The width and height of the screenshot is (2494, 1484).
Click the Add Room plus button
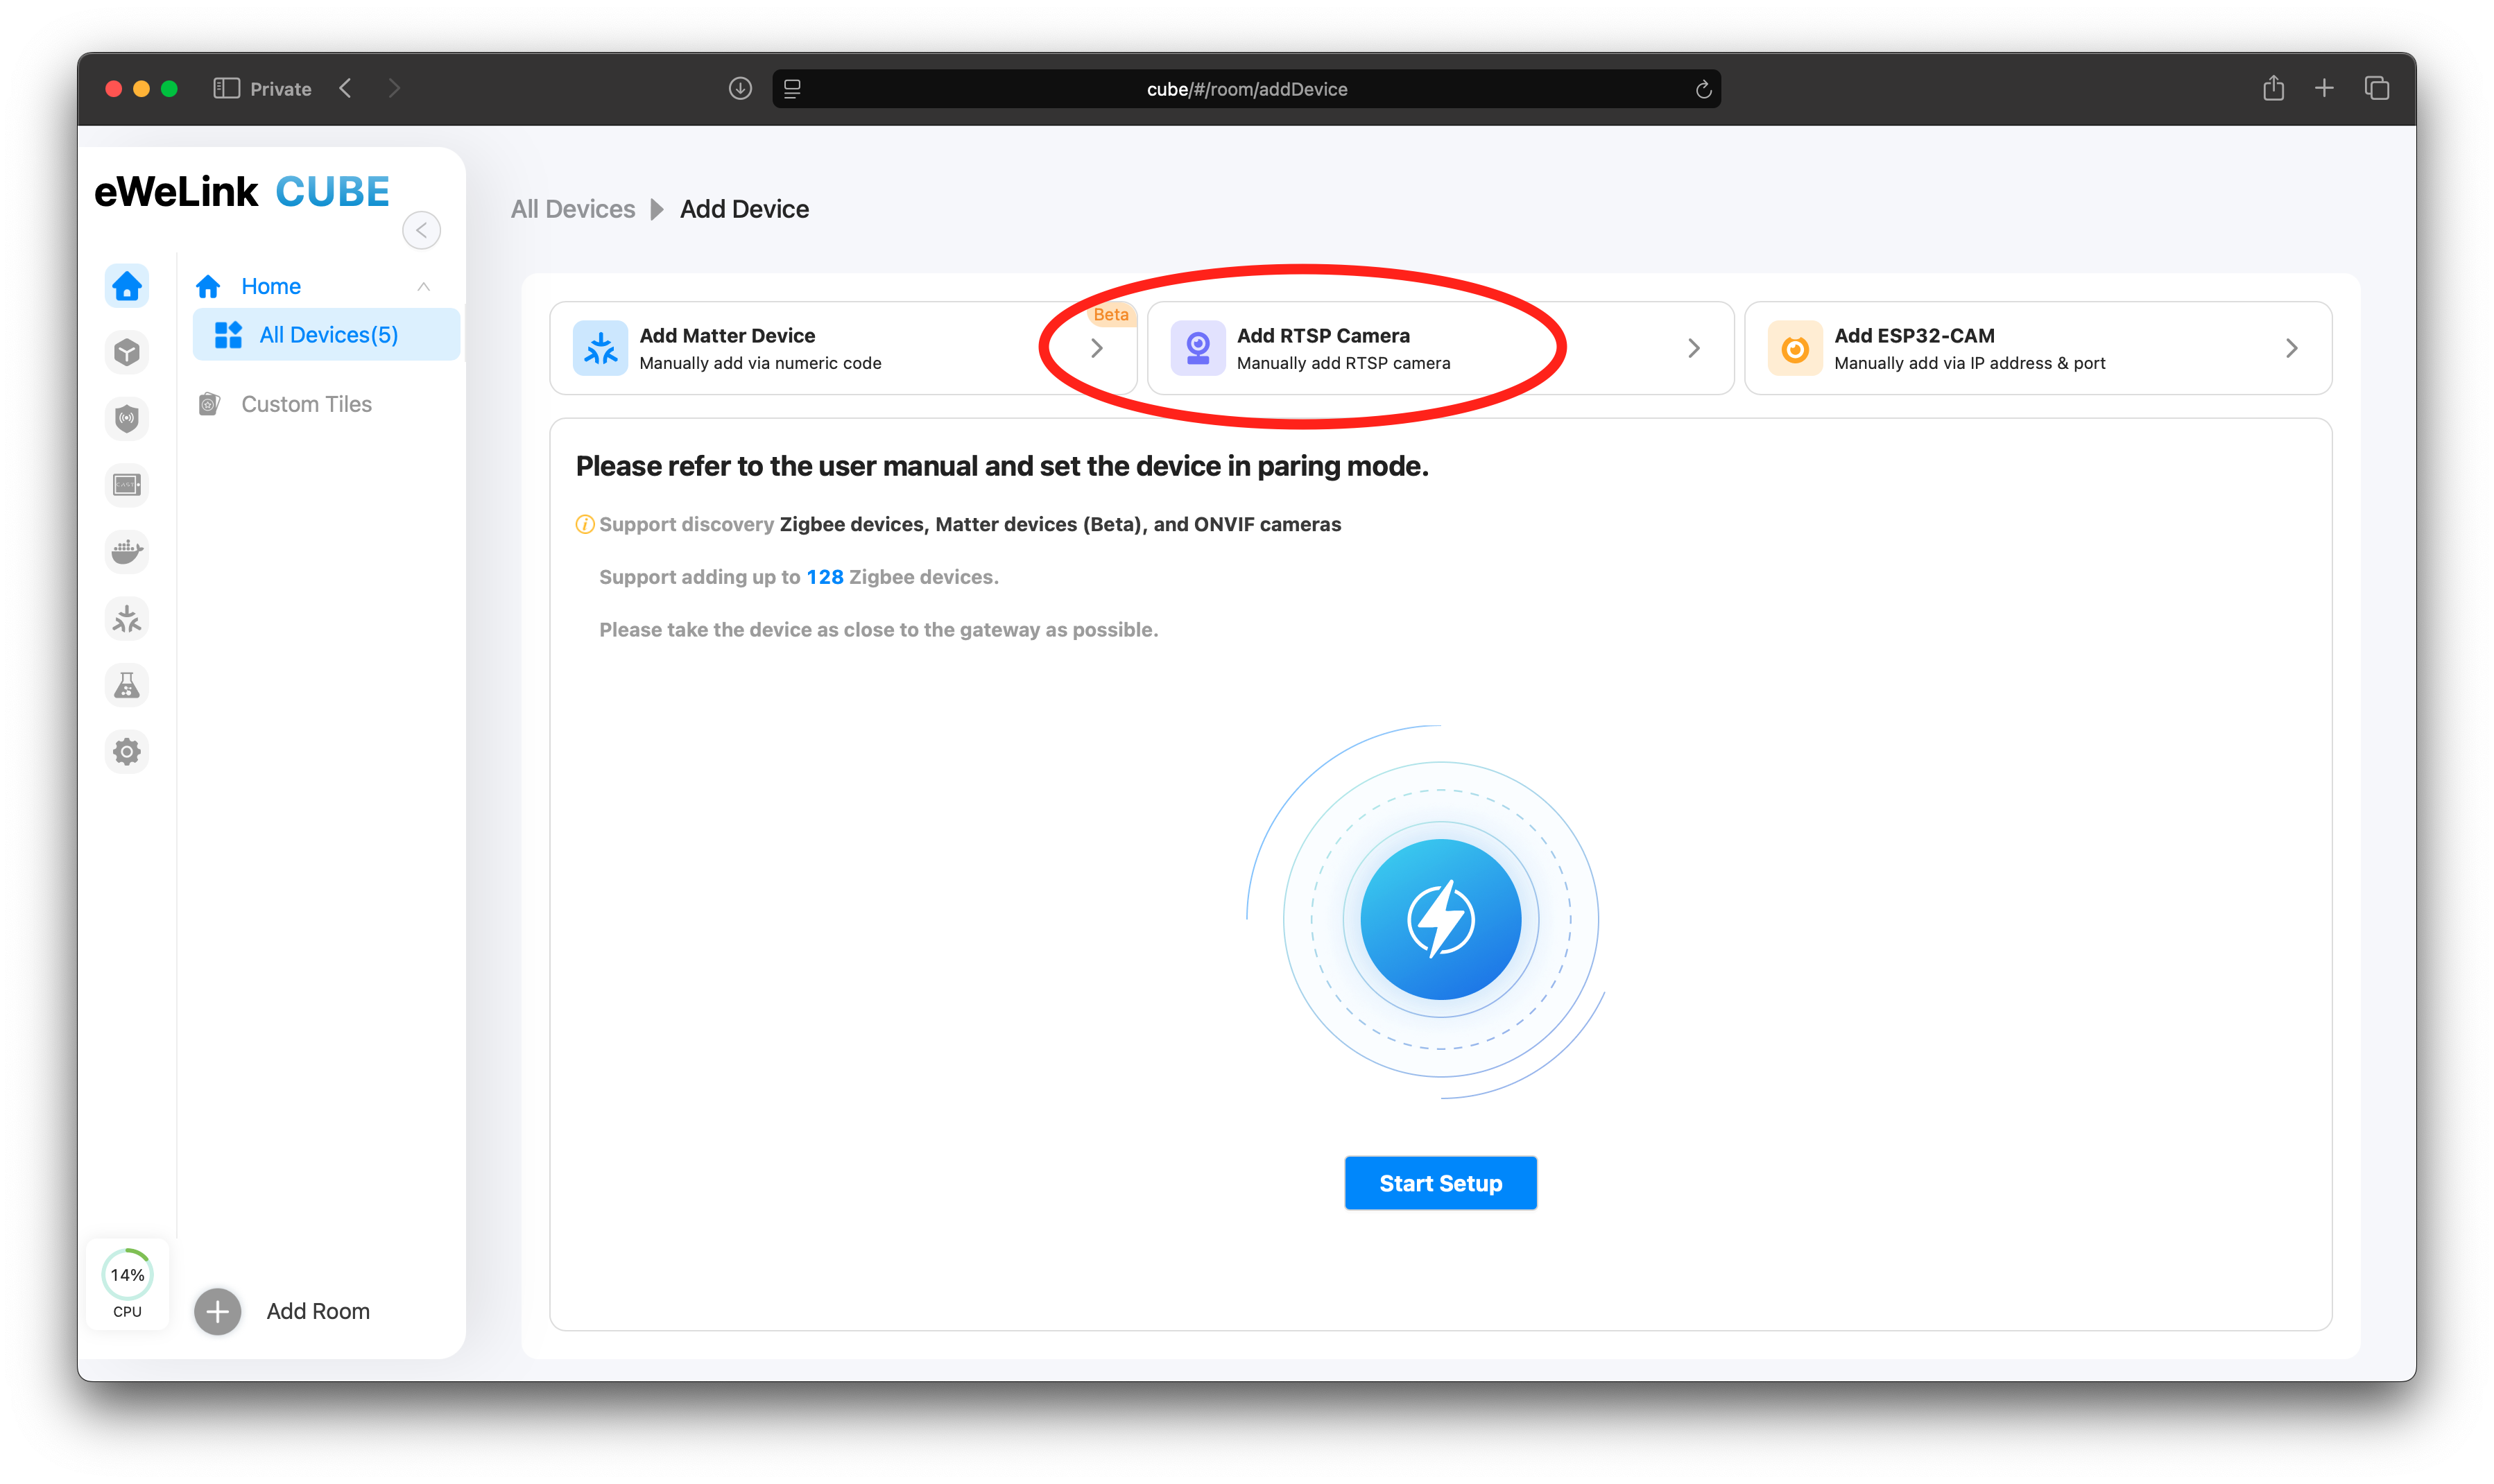click(x=218, y=1311)
